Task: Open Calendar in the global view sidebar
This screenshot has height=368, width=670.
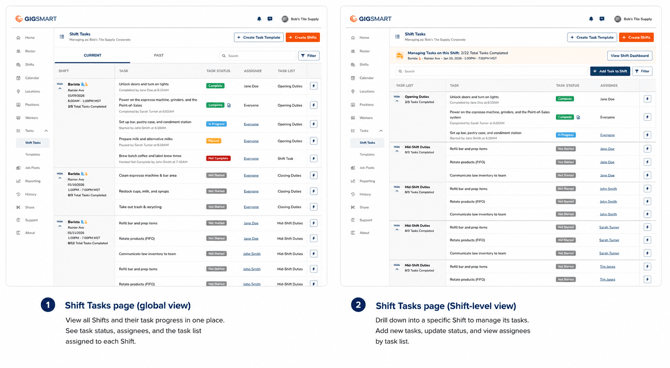Action: (28, 78)
